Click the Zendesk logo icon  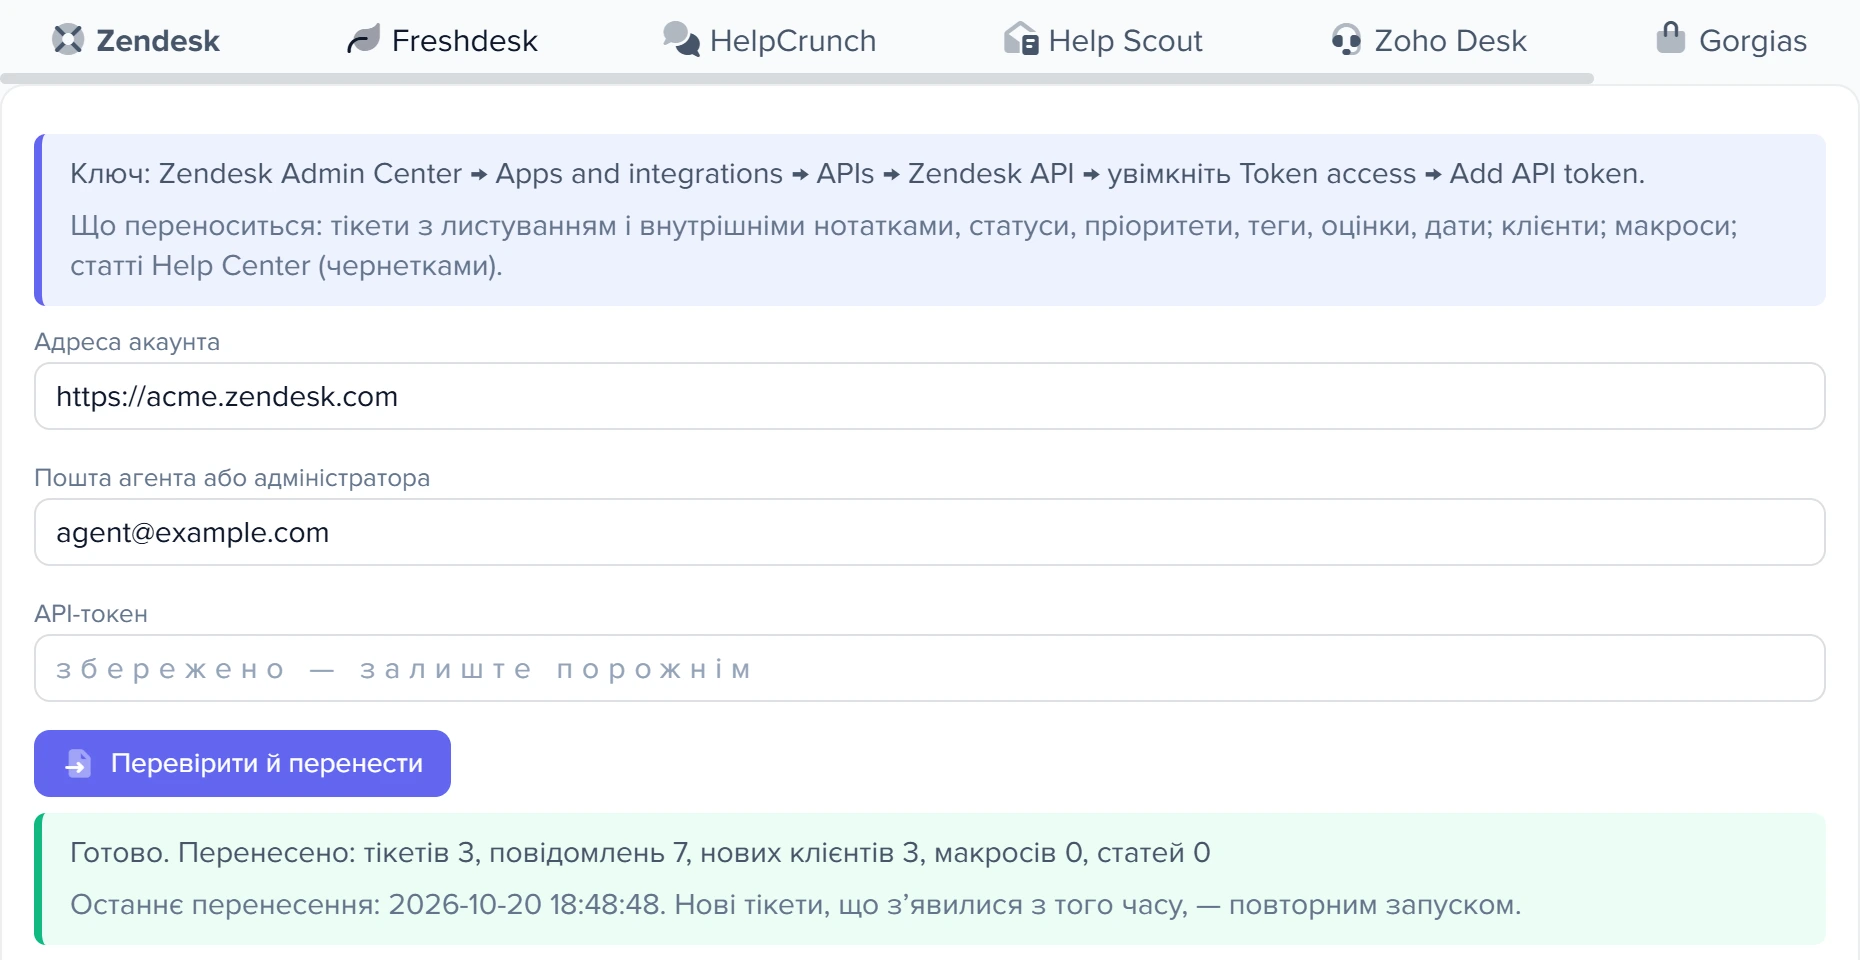point(68,39)
